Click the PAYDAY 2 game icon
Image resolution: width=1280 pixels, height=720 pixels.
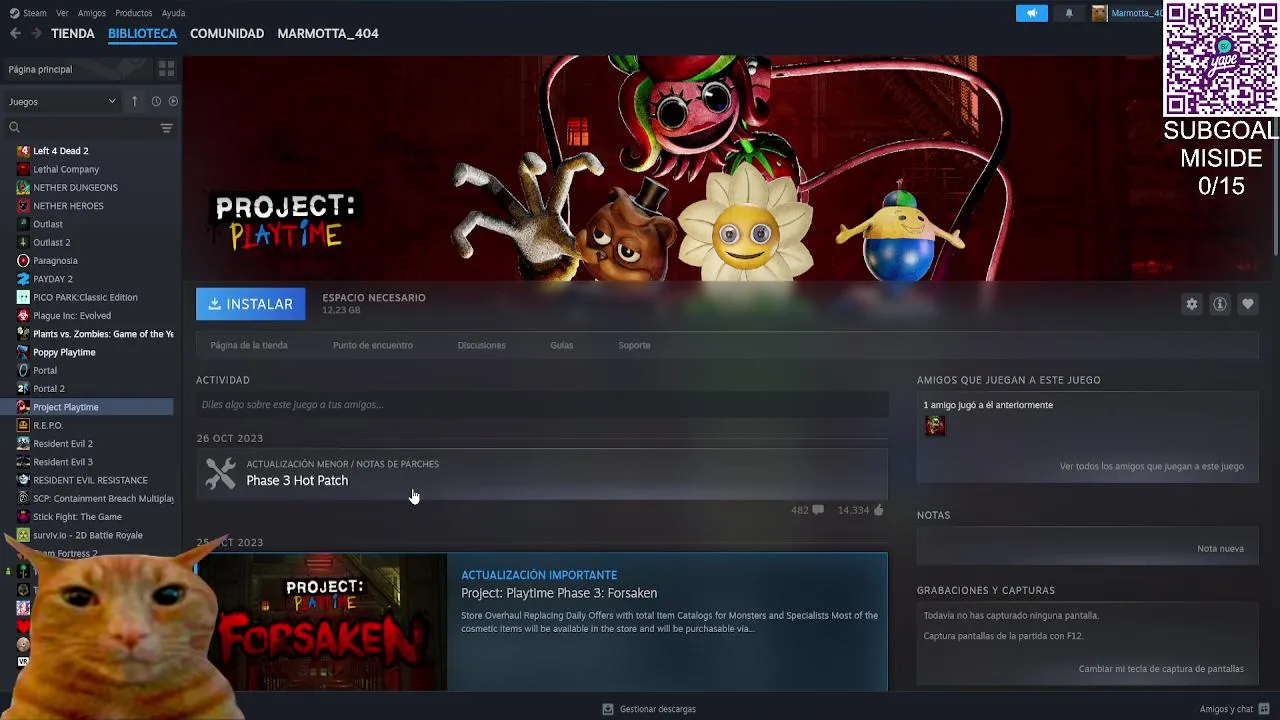point(23,279)
